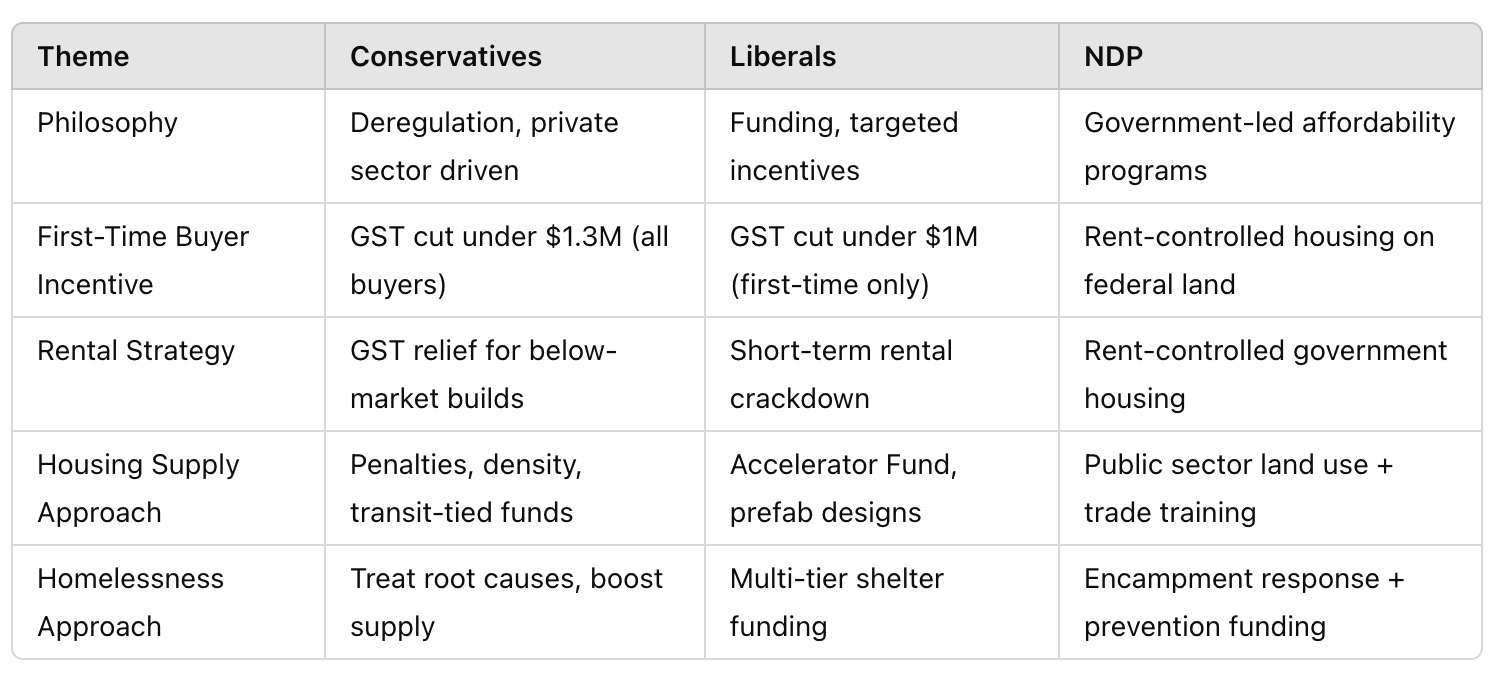Select the Housing Supply Approach row label
Image resolution: width=1504 pixels, height=676 pixels.
point(139,488)
